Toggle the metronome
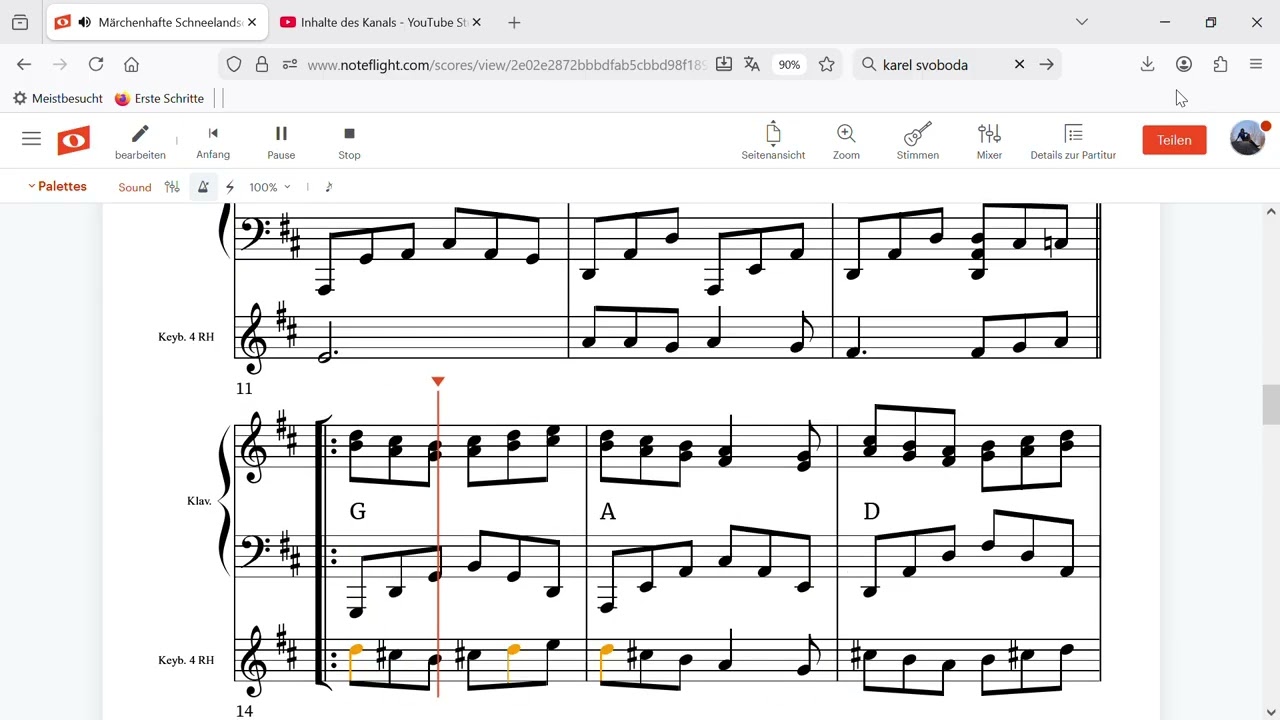The image size is (1280, 720). [x=203, y=187]
